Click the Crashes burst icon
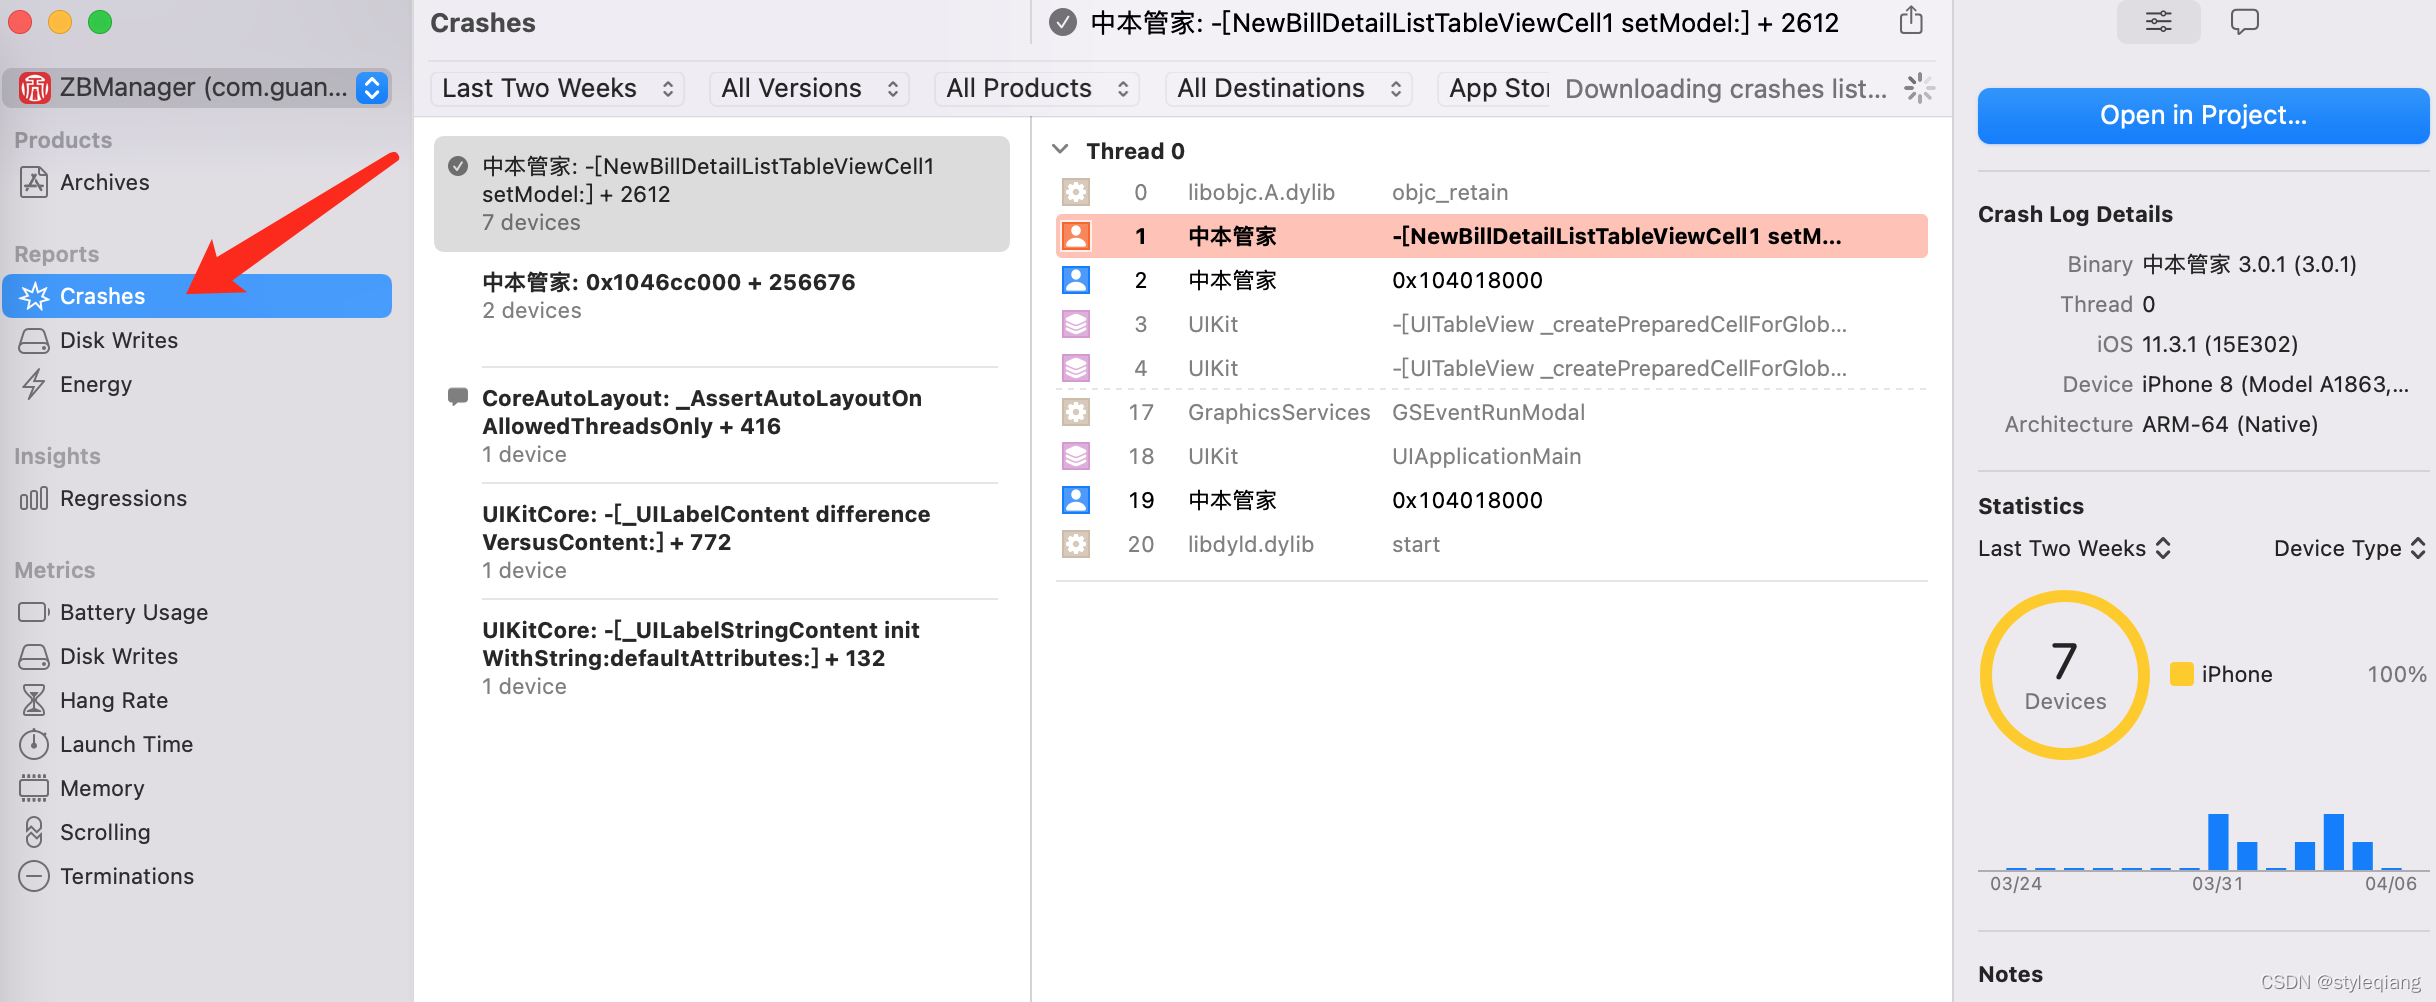The width and height of the screenshot is (2436, 1002). 34,296
